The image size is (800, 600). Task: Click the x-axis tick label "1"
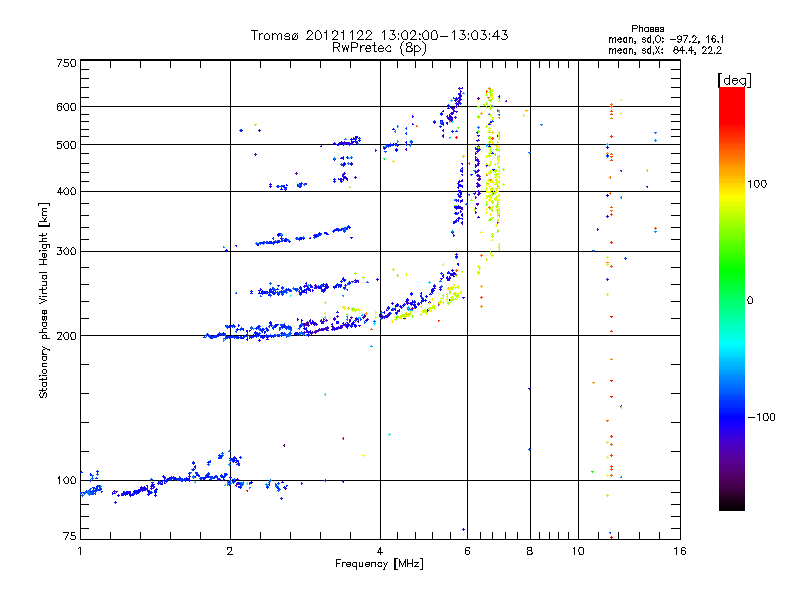(80, 551)
